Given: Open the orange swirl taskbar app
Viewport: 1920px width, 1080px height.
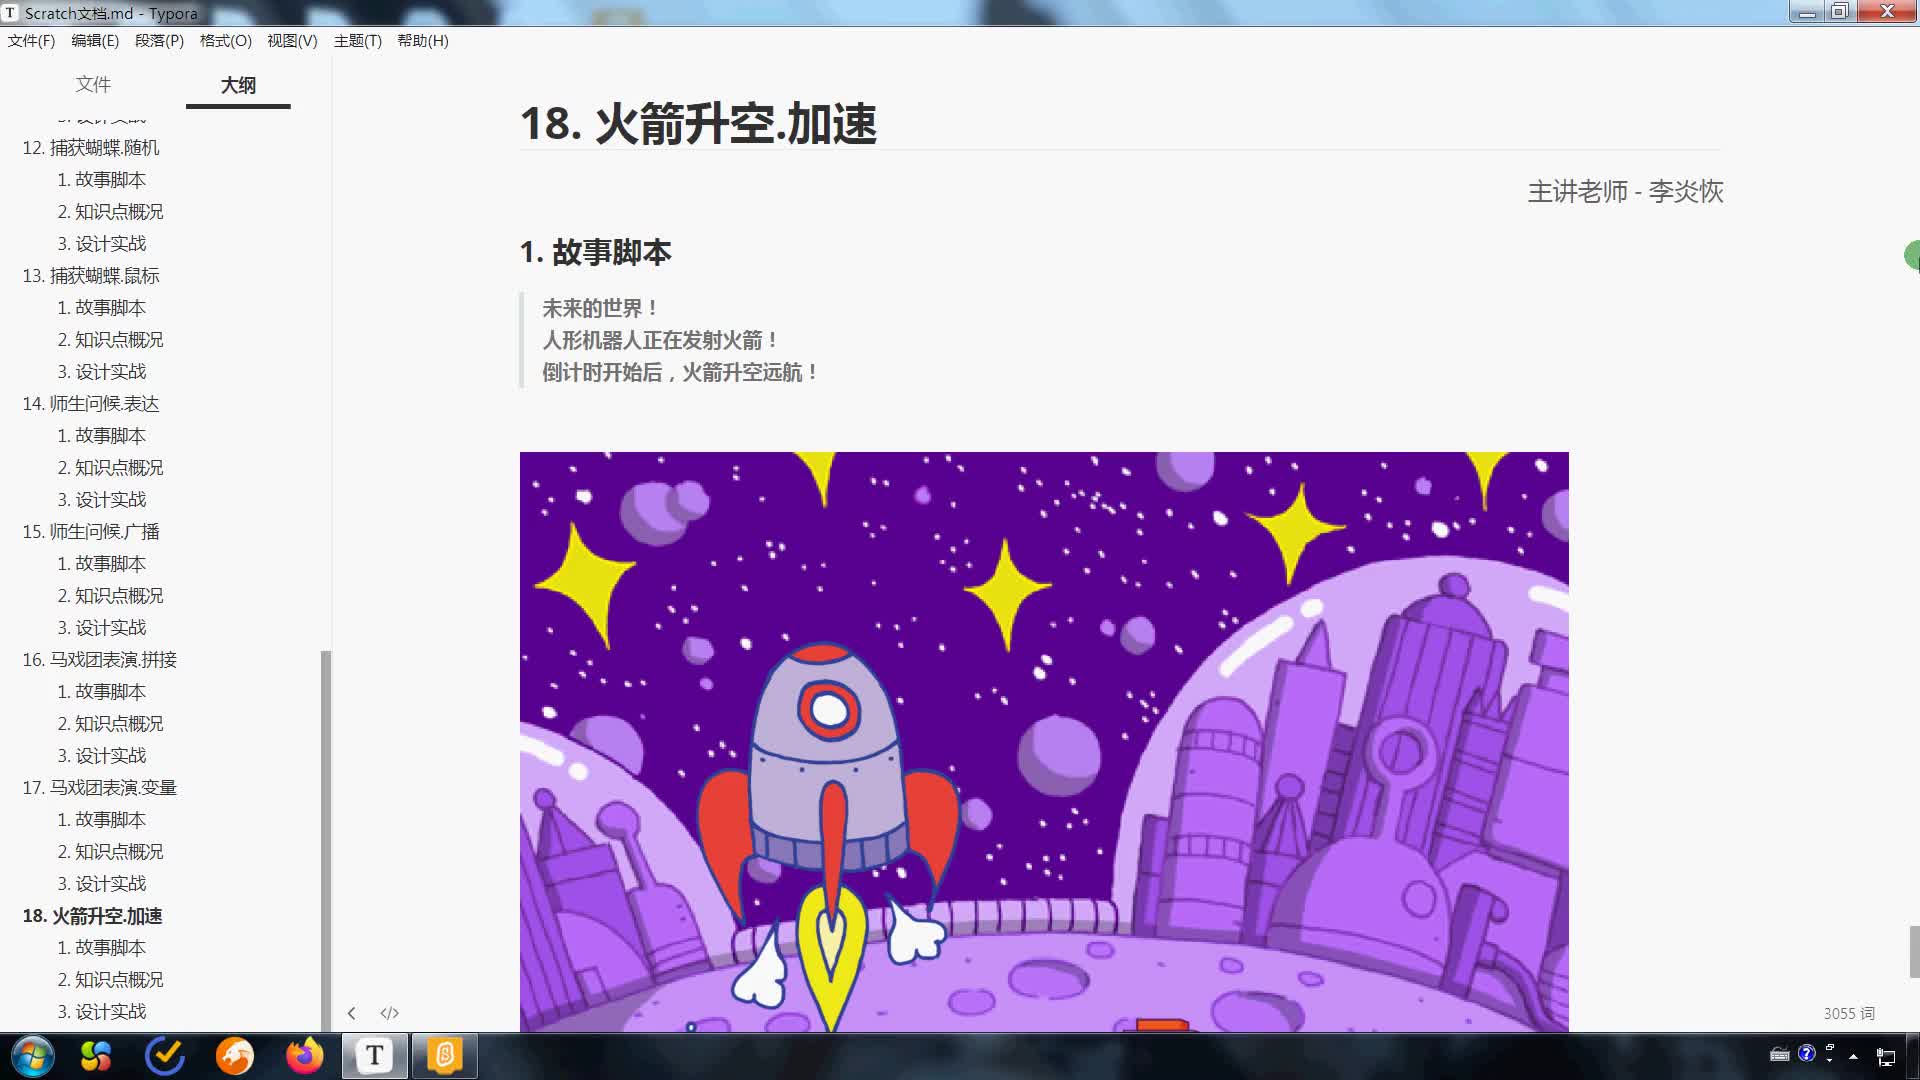Looking at the screenshot, I should (235, 1056).
